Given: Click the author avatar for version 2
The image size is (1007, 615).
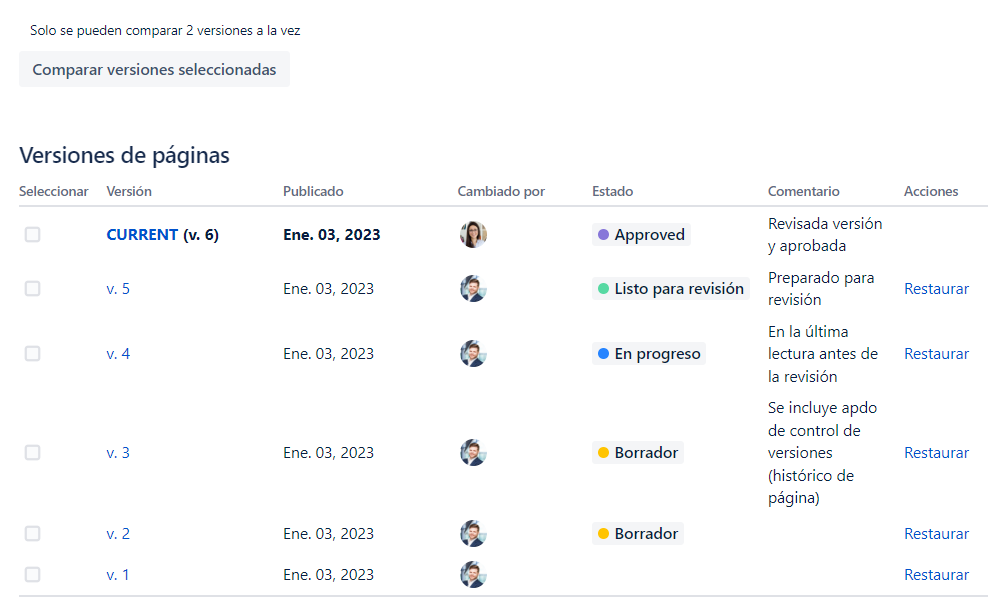Looking at the screenshot, I should [x=473, y=534].
